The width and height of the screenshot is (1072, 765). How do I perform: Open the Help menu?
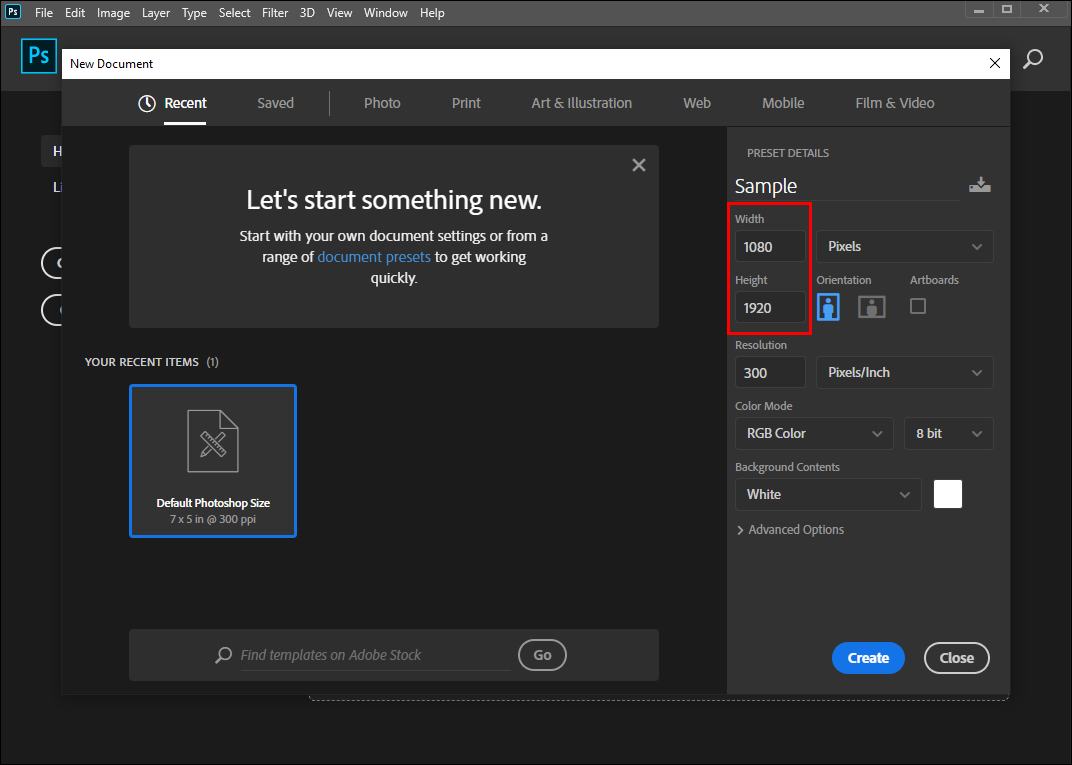[432, 13]
